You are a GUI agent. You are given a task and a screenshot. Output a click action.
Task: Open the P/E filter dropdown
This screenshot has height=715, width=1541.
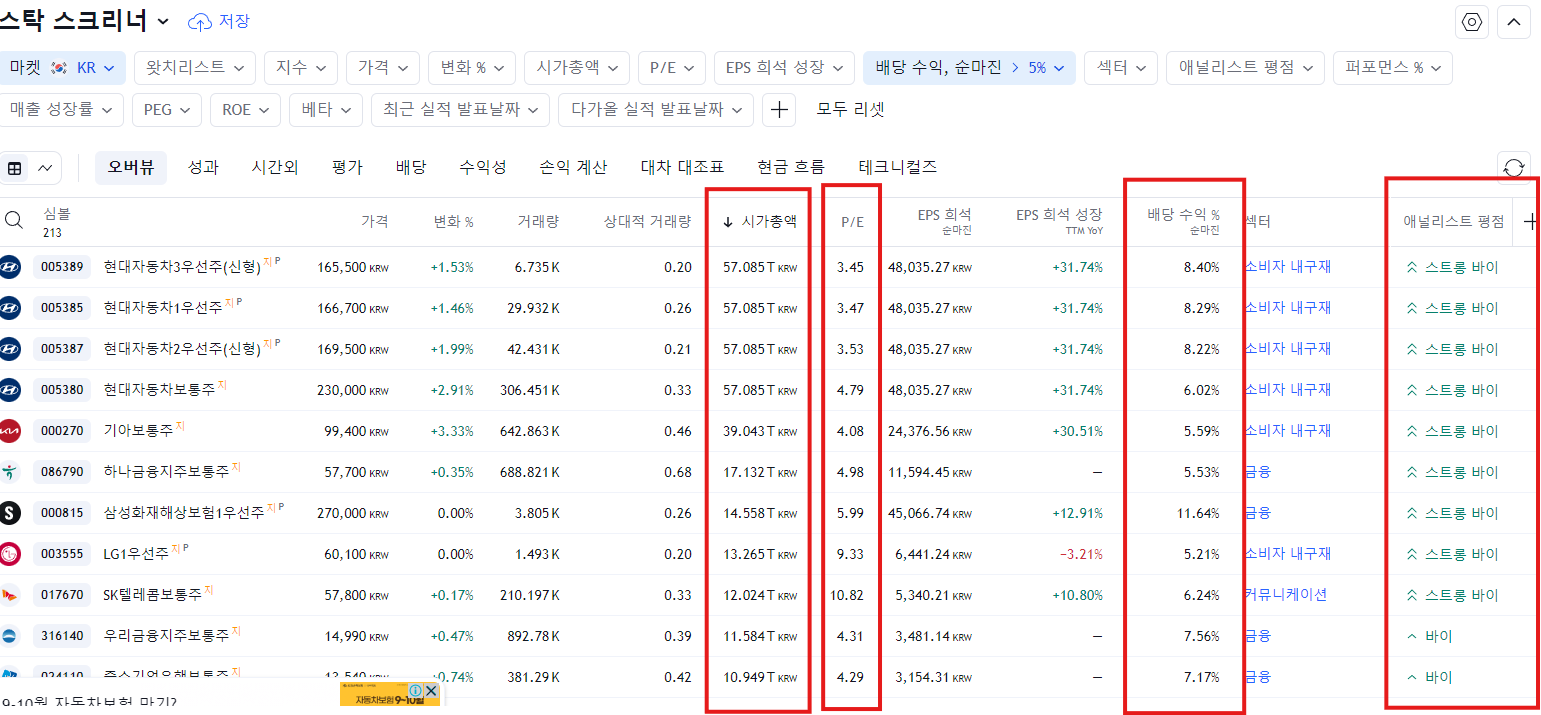672,68
